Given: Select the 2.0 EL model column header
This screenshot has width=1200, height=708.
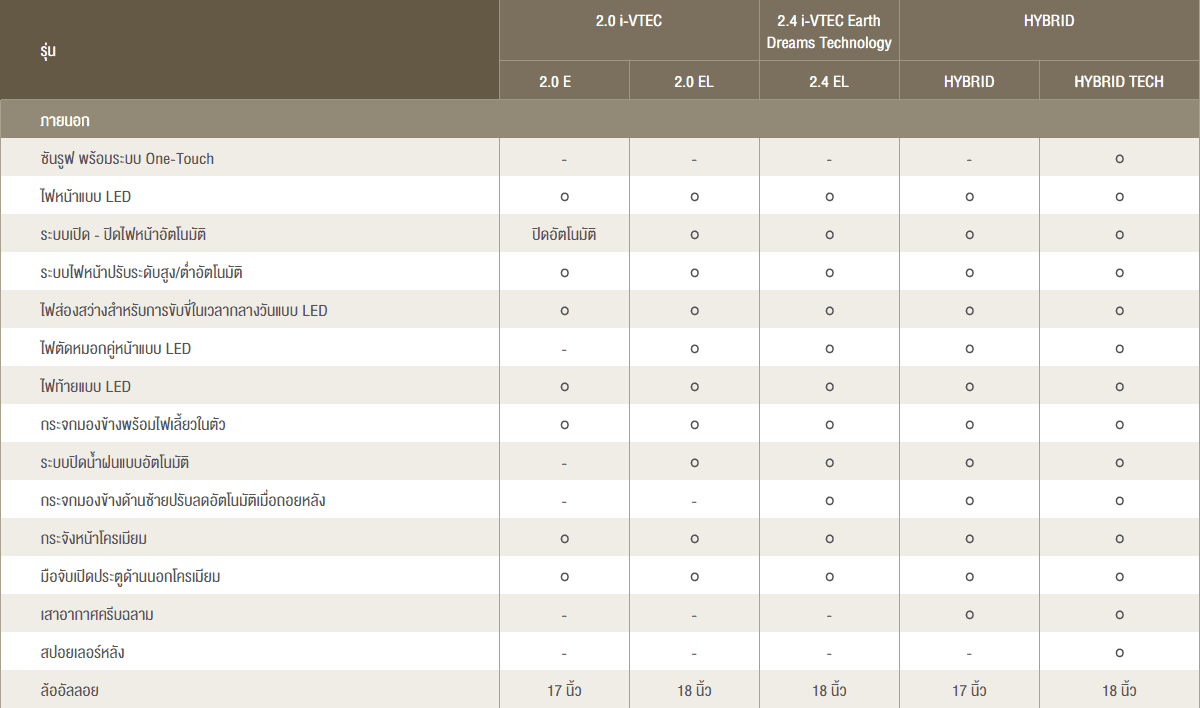Looking at the screenshot, I should click(694, 82).
